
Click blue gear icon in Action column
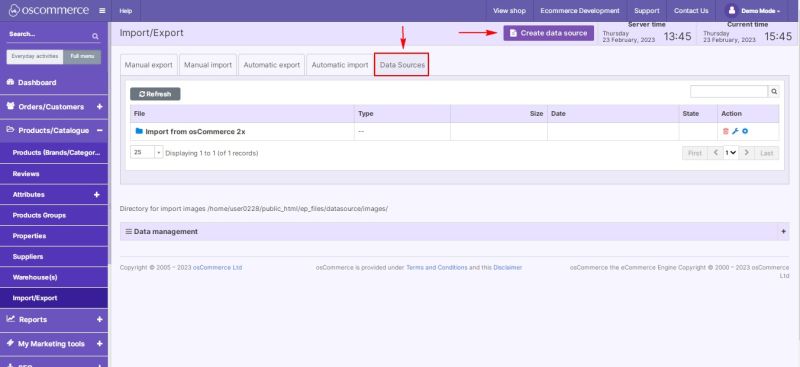[745, 132]
